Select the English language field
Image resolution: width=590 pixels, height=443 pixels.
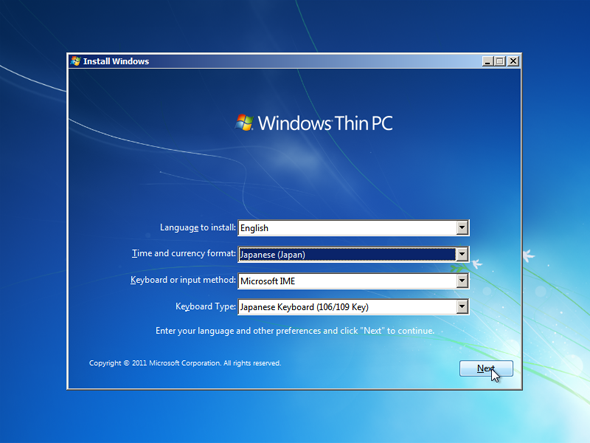click(x=353, y=228)
